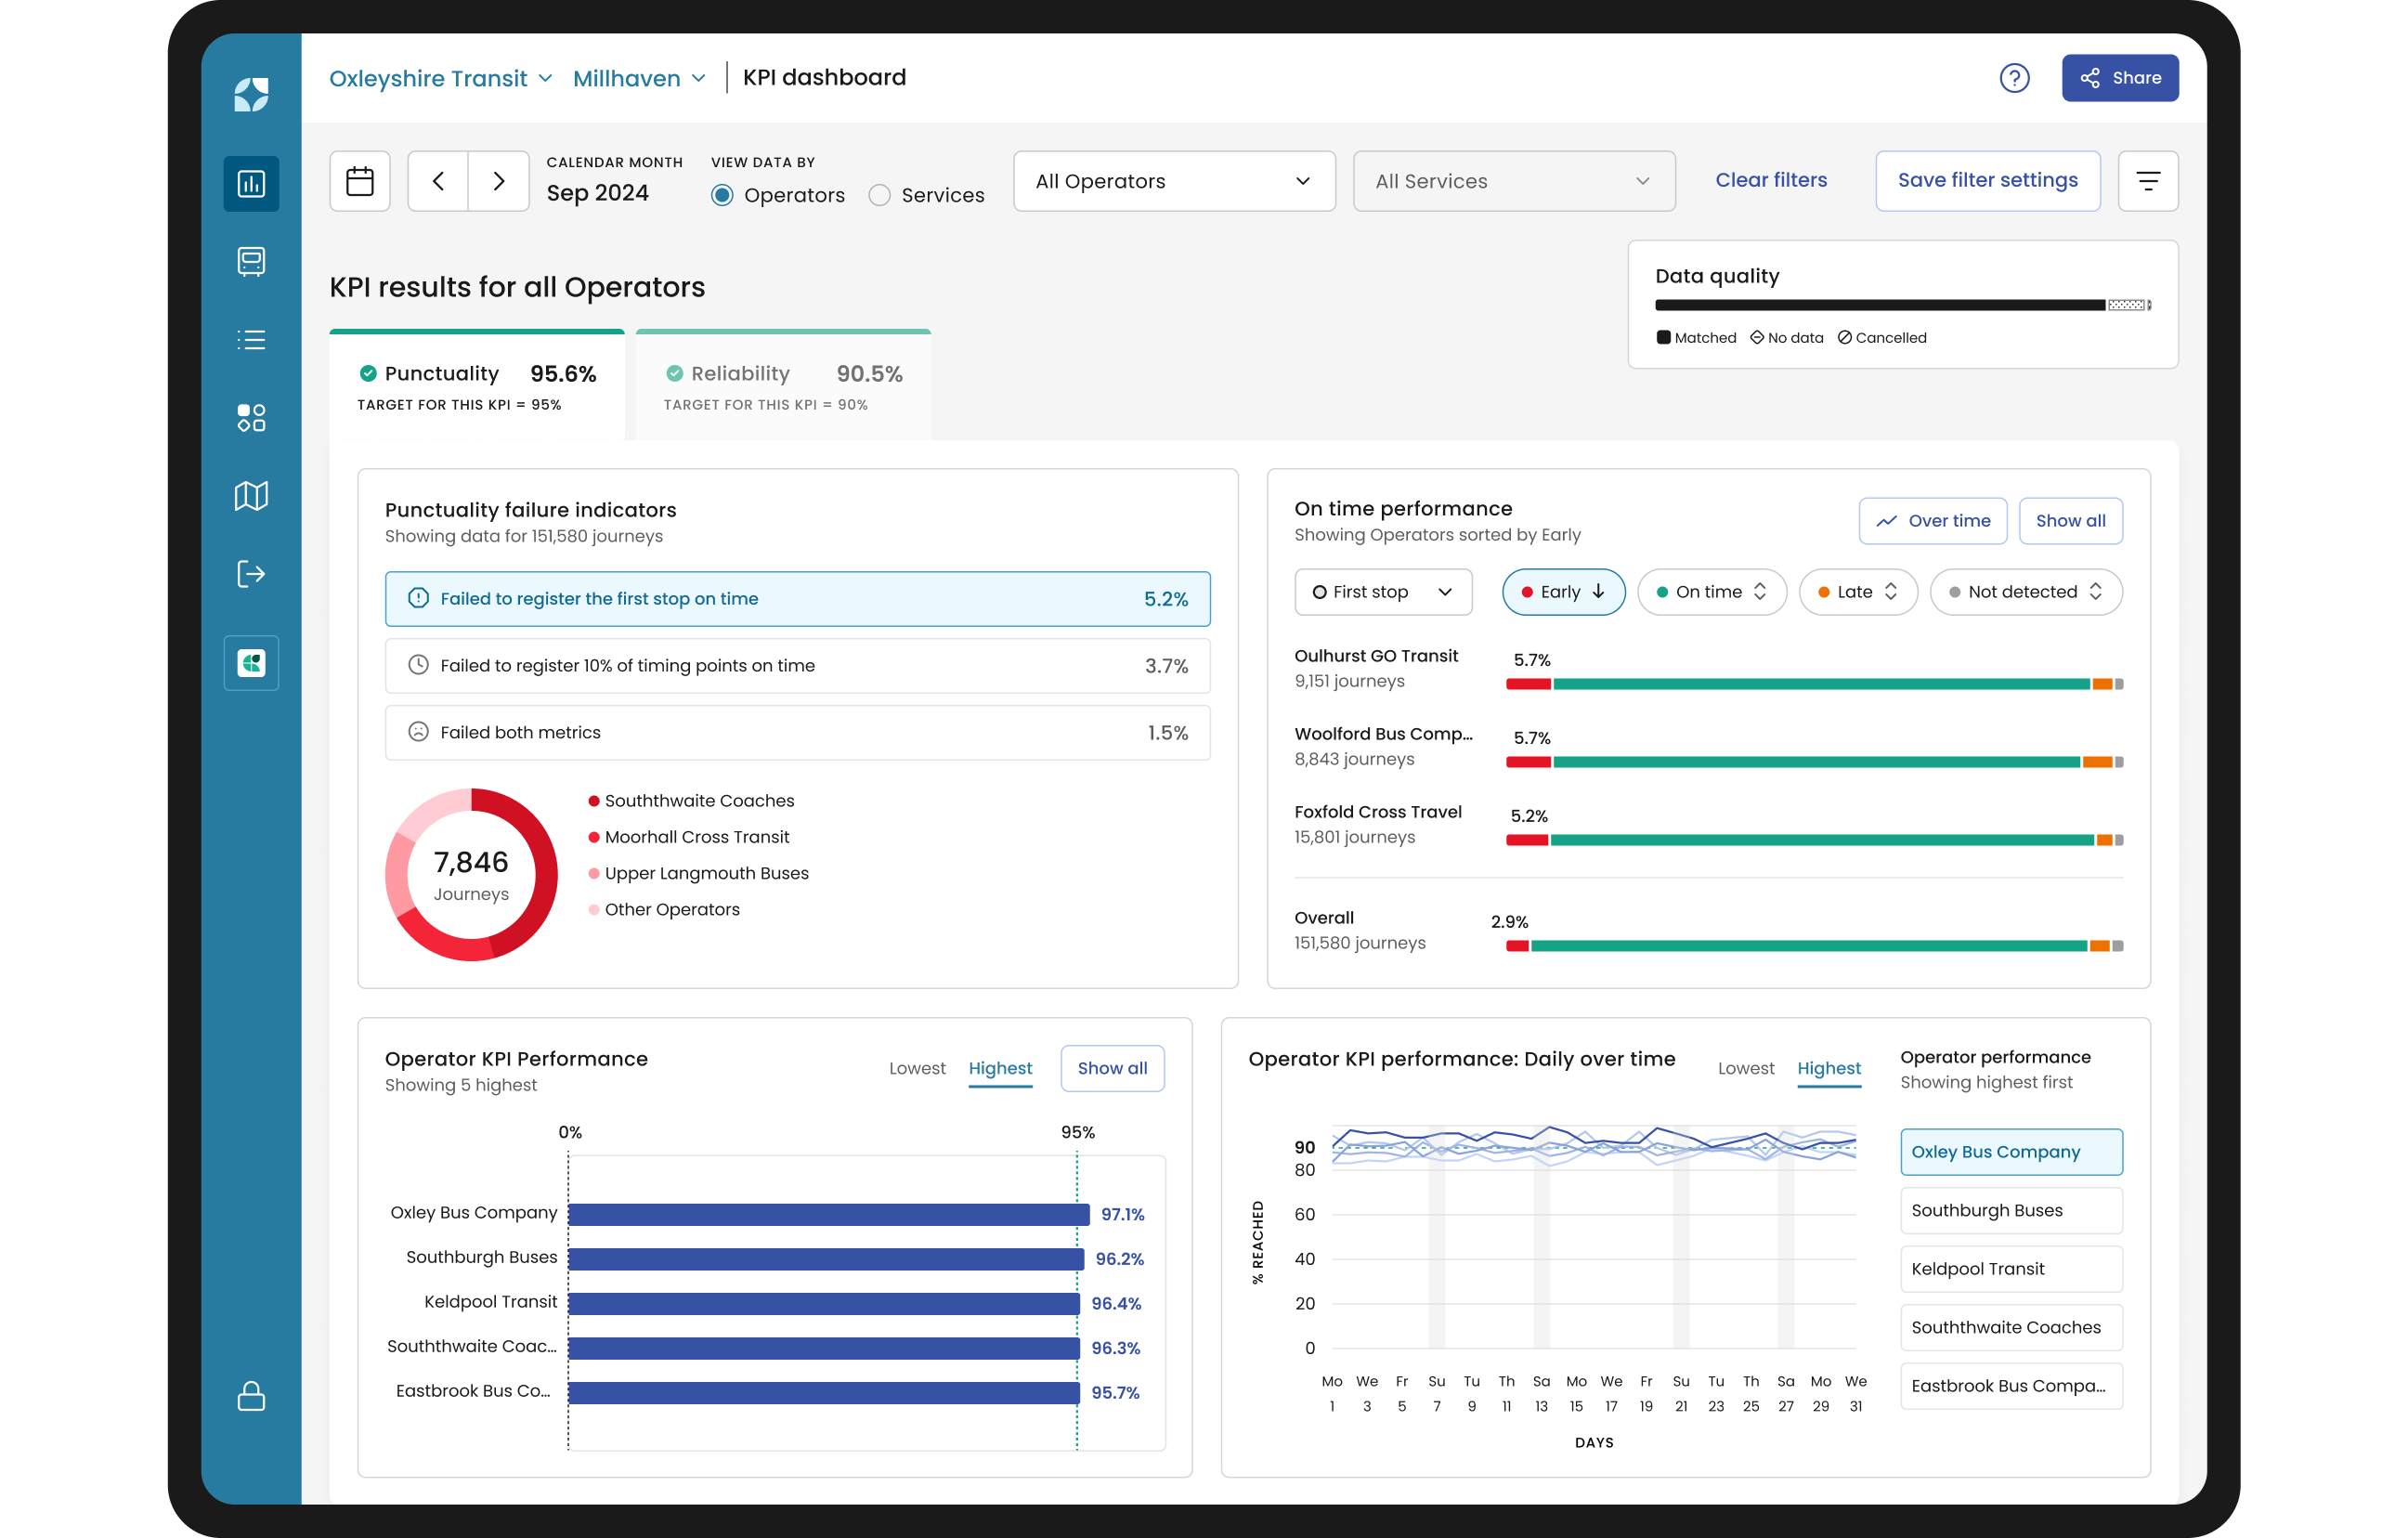Viewport: 2408px width, 1538px height.
Task: Toggle the Late sort chip
Action: (x=1857, y=592)
